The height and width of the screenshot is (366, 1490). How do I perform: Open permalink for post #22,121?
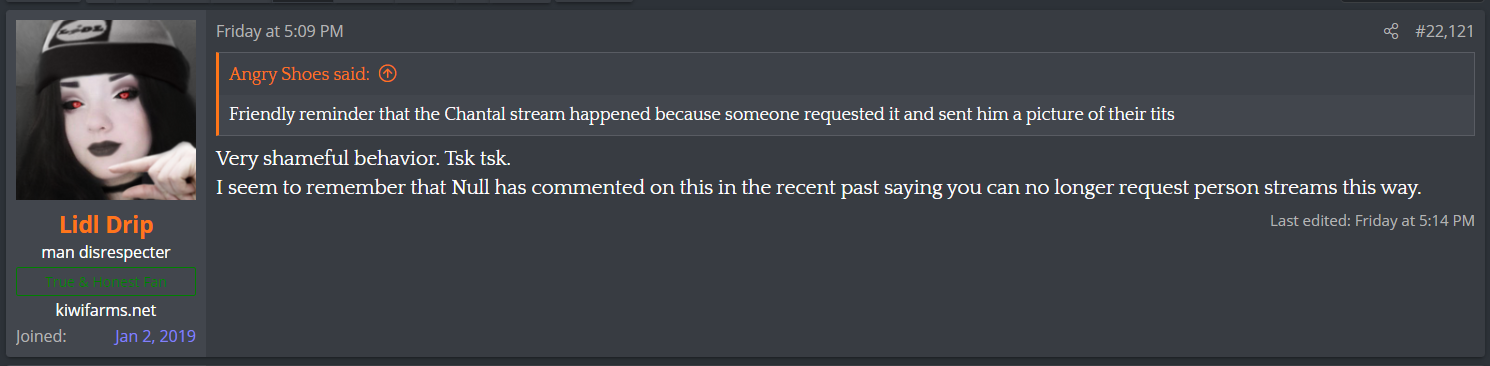click(1444, 32)
